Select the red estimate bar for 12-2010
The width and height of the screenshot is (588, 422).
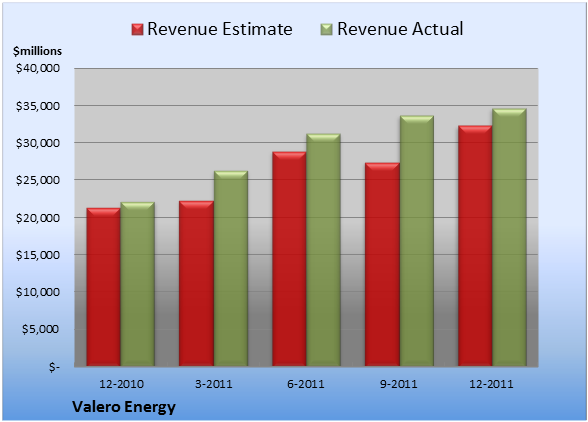[x=104, y=287]
